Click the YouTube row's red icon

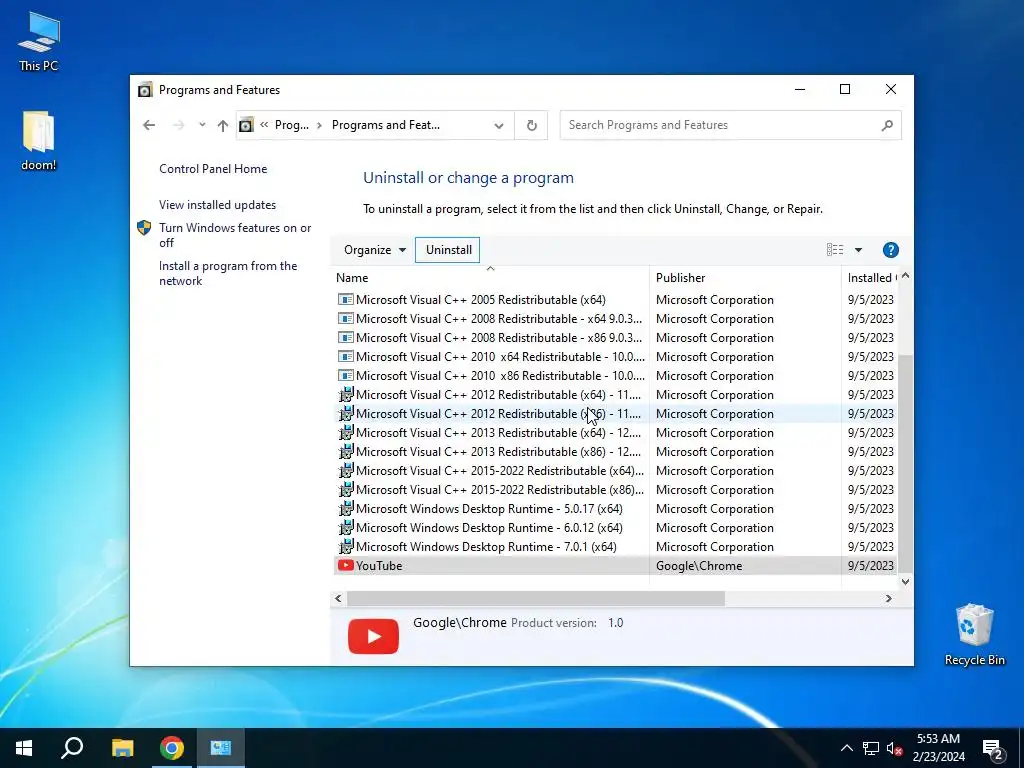pos(345,566)
